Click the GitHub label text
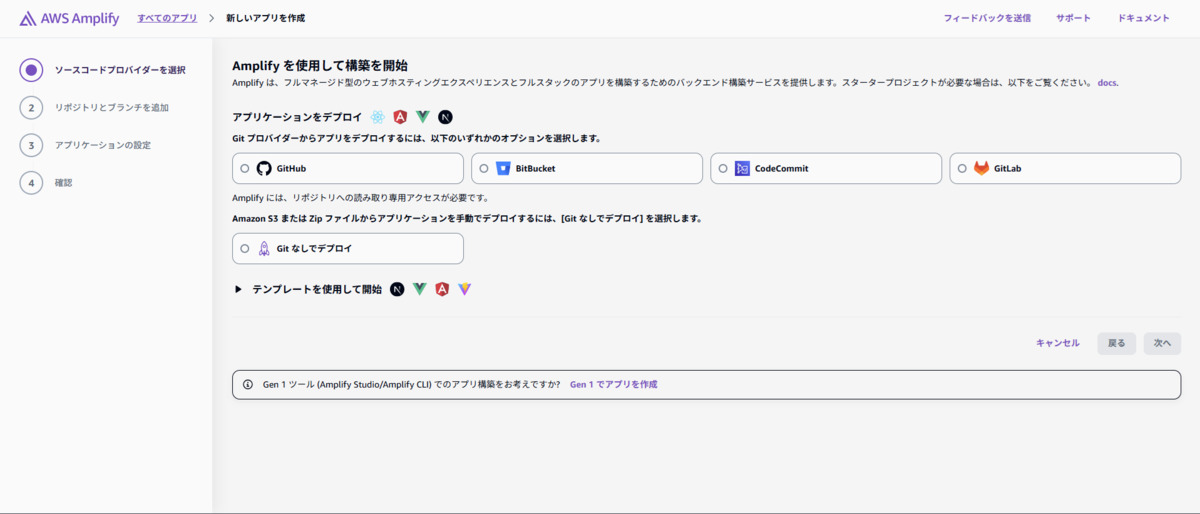1200x514 pixels. click(x=292, y=168)
